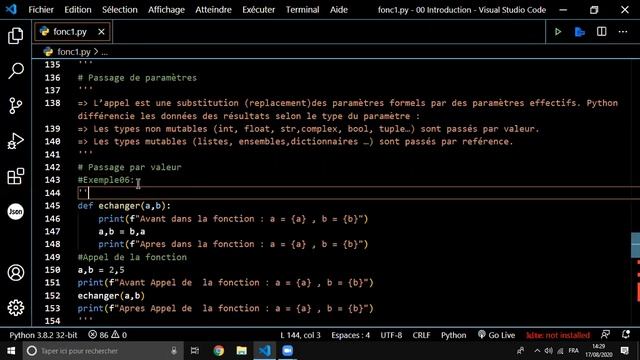Open the Affichage menu
This screenshot has width=640, height=360.
166,9
